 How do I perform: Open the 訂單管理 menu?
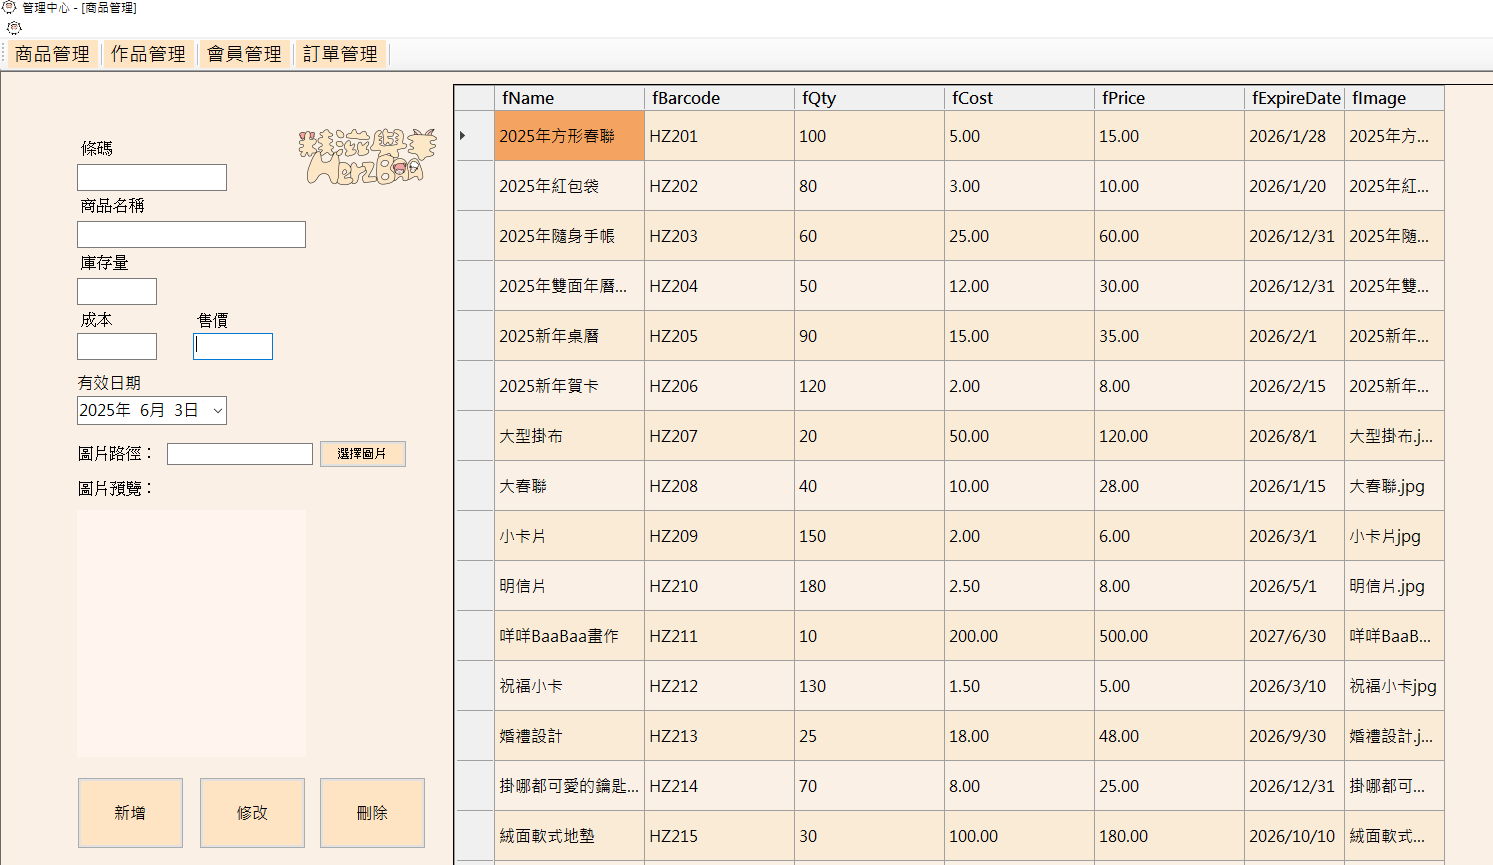coord(340,54)
